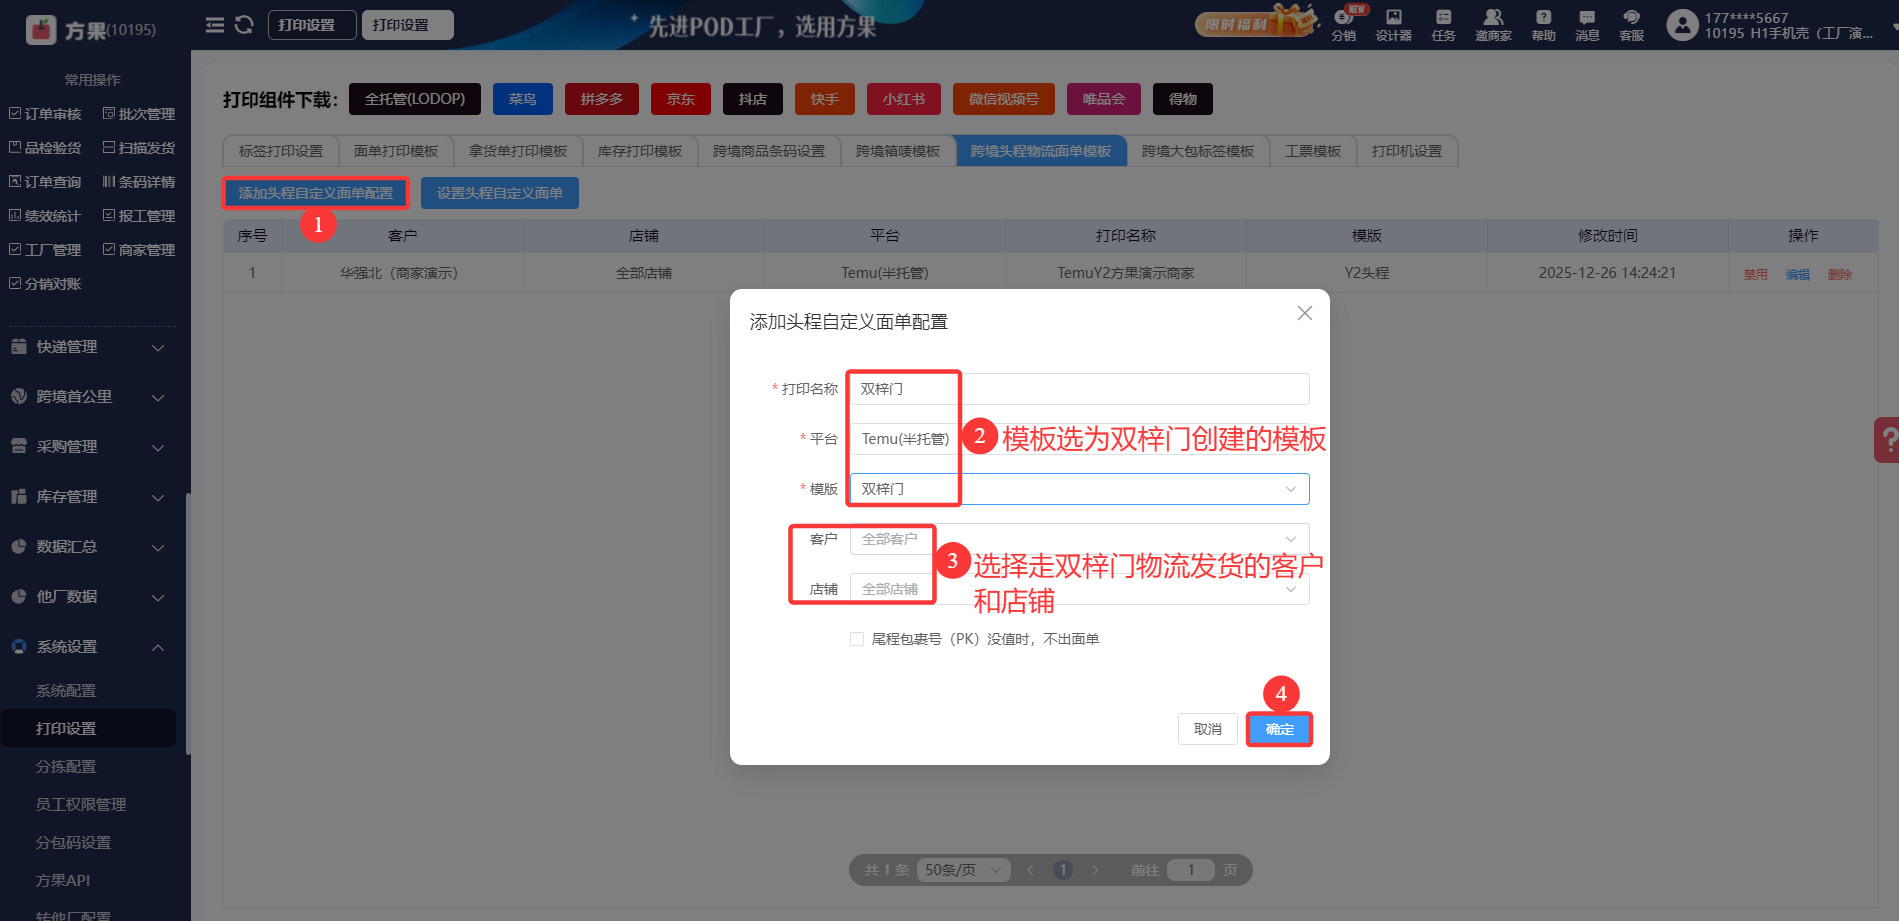Click 禁用 link in the table row
The image size is (1899, 921).
(1756, 274)
